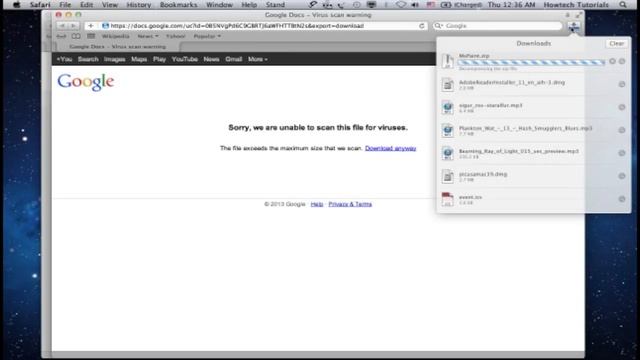The width and height of the screenshot is (640, 360).
Task: Click the event.ics calendar file icon
Action: pyautogui.click(x=448, y=199)
